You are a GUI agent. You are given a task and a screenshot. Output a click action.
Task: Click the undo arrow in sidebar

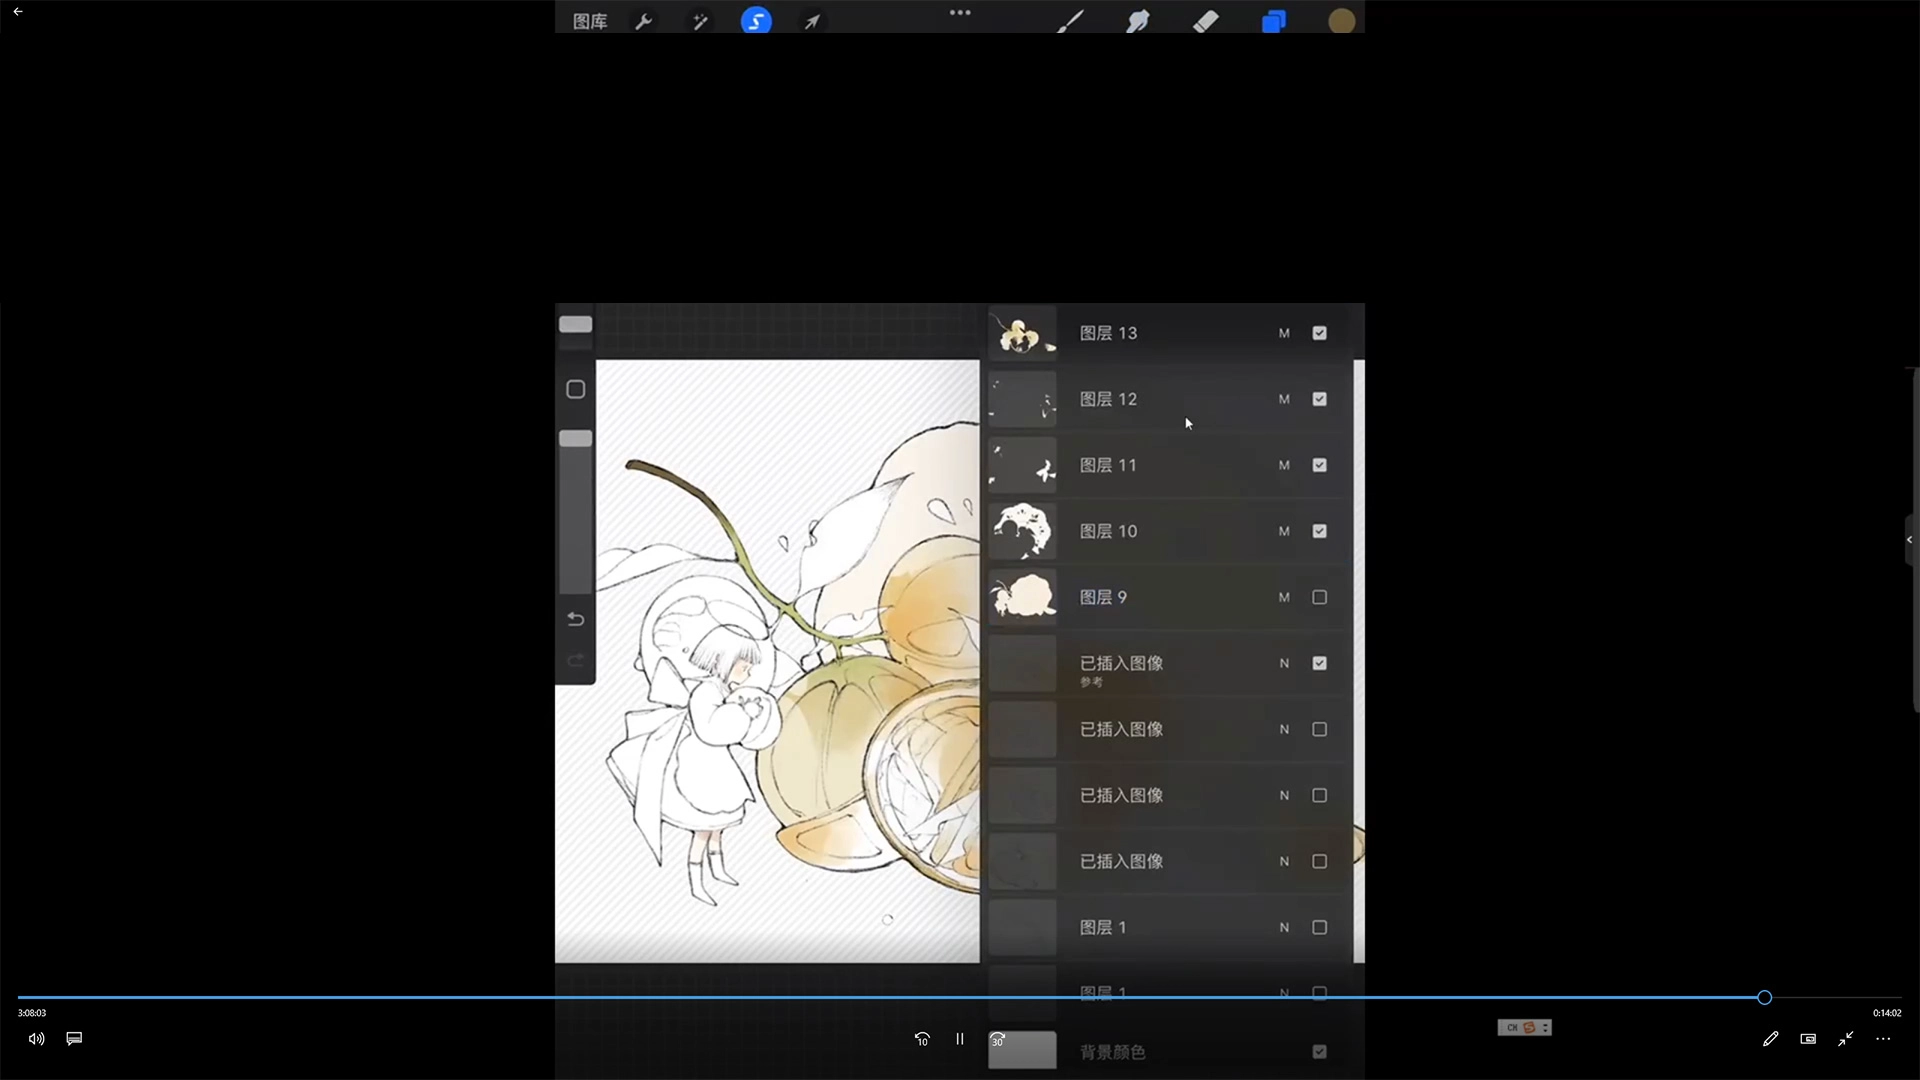pos(575,619)
